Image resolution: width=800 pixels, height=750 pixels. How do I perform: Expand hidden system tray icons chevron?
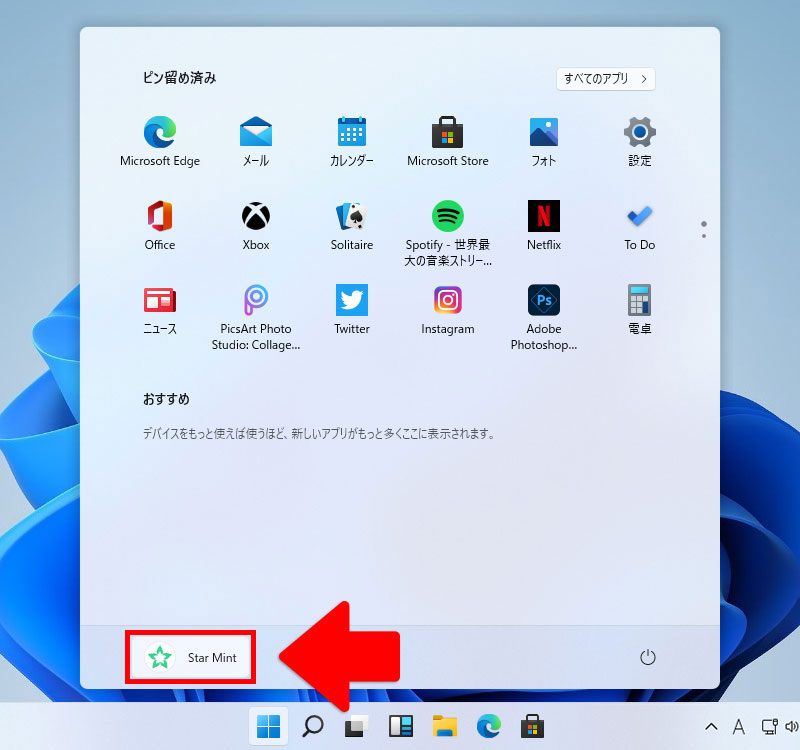711,727
